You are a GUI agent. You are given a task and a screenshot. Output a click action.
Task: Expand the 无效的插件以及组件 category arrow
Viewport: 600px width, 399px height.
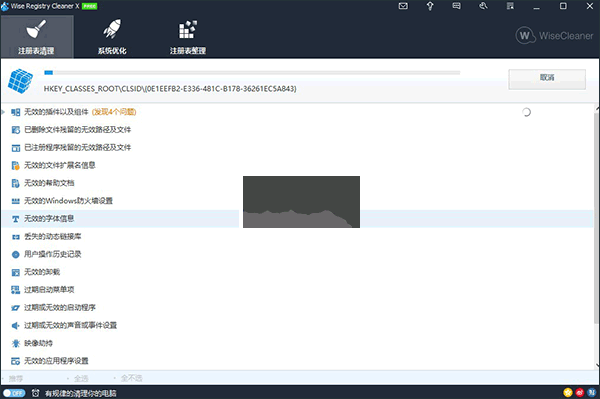[x=3, y=112]
